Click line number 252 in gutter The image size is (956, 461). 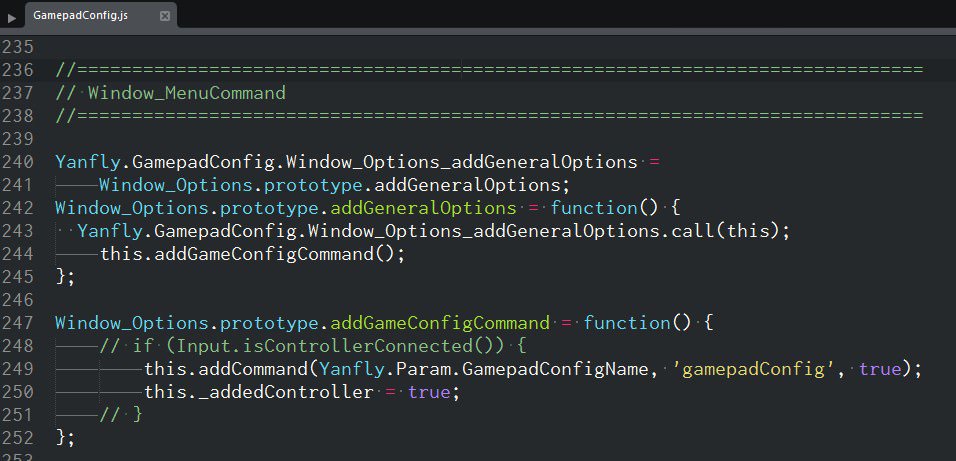17,438
